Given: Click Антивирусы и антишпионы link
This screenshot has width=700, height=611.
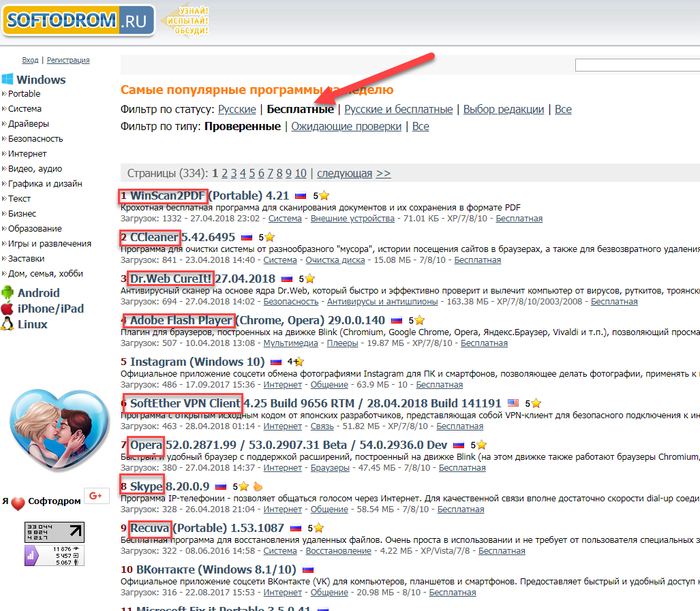Looking at the screenshot, I should 383,302.
